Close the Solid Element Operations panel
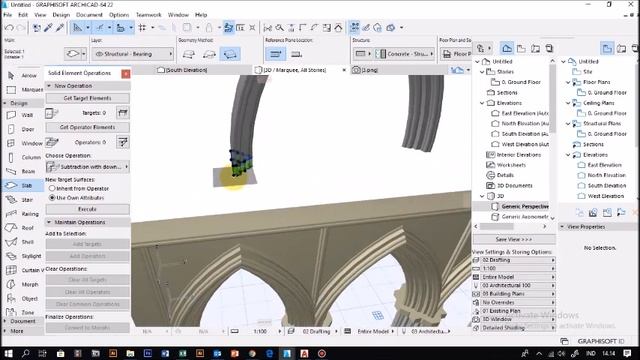Screen dimensions: 640x360 126,73
